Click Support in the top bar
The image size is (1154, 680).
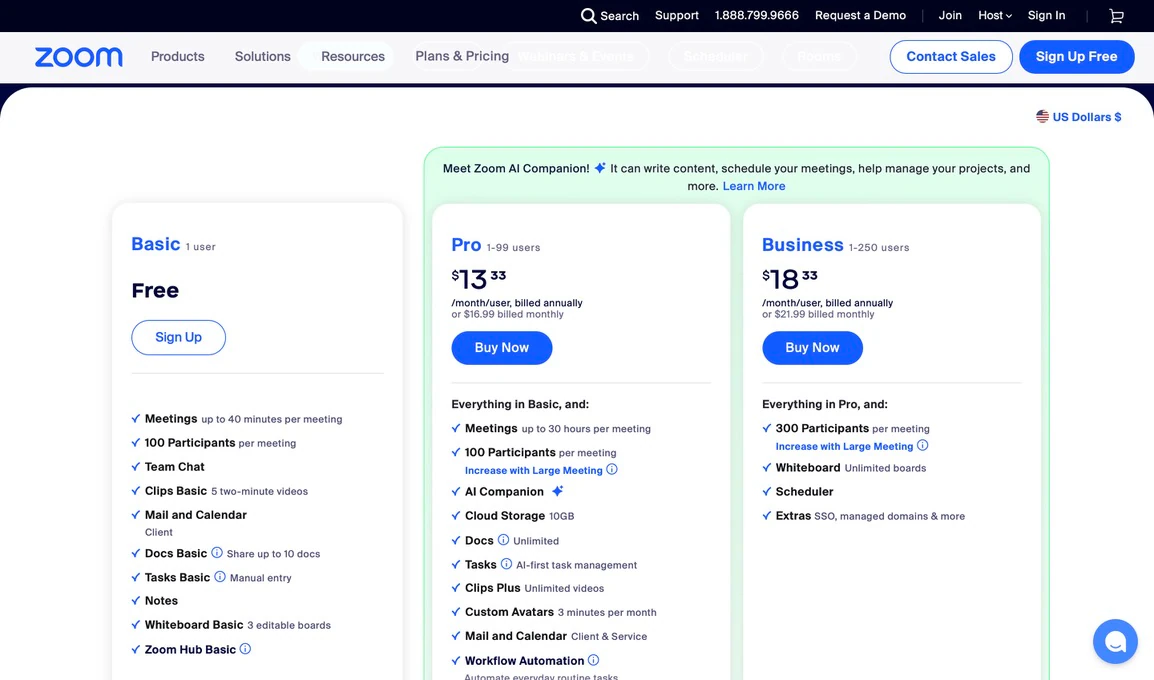click(676, 15)
